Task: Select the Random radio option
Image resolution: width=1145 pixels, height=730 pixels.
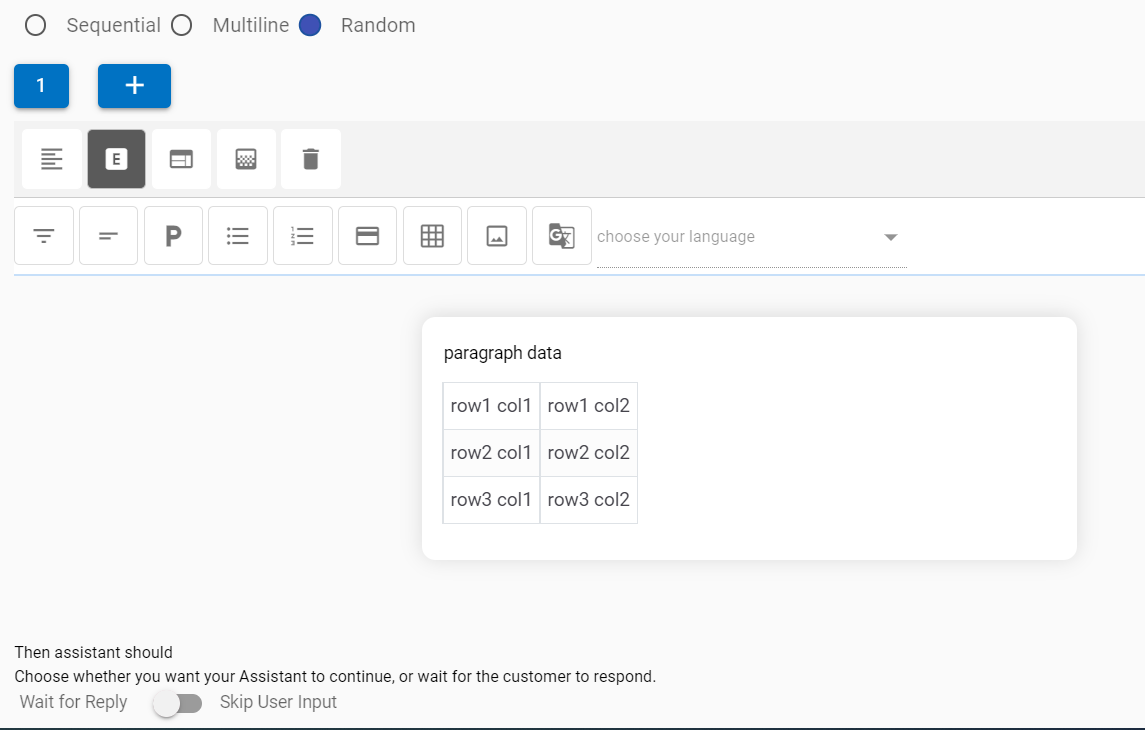Action: [310, 26]
